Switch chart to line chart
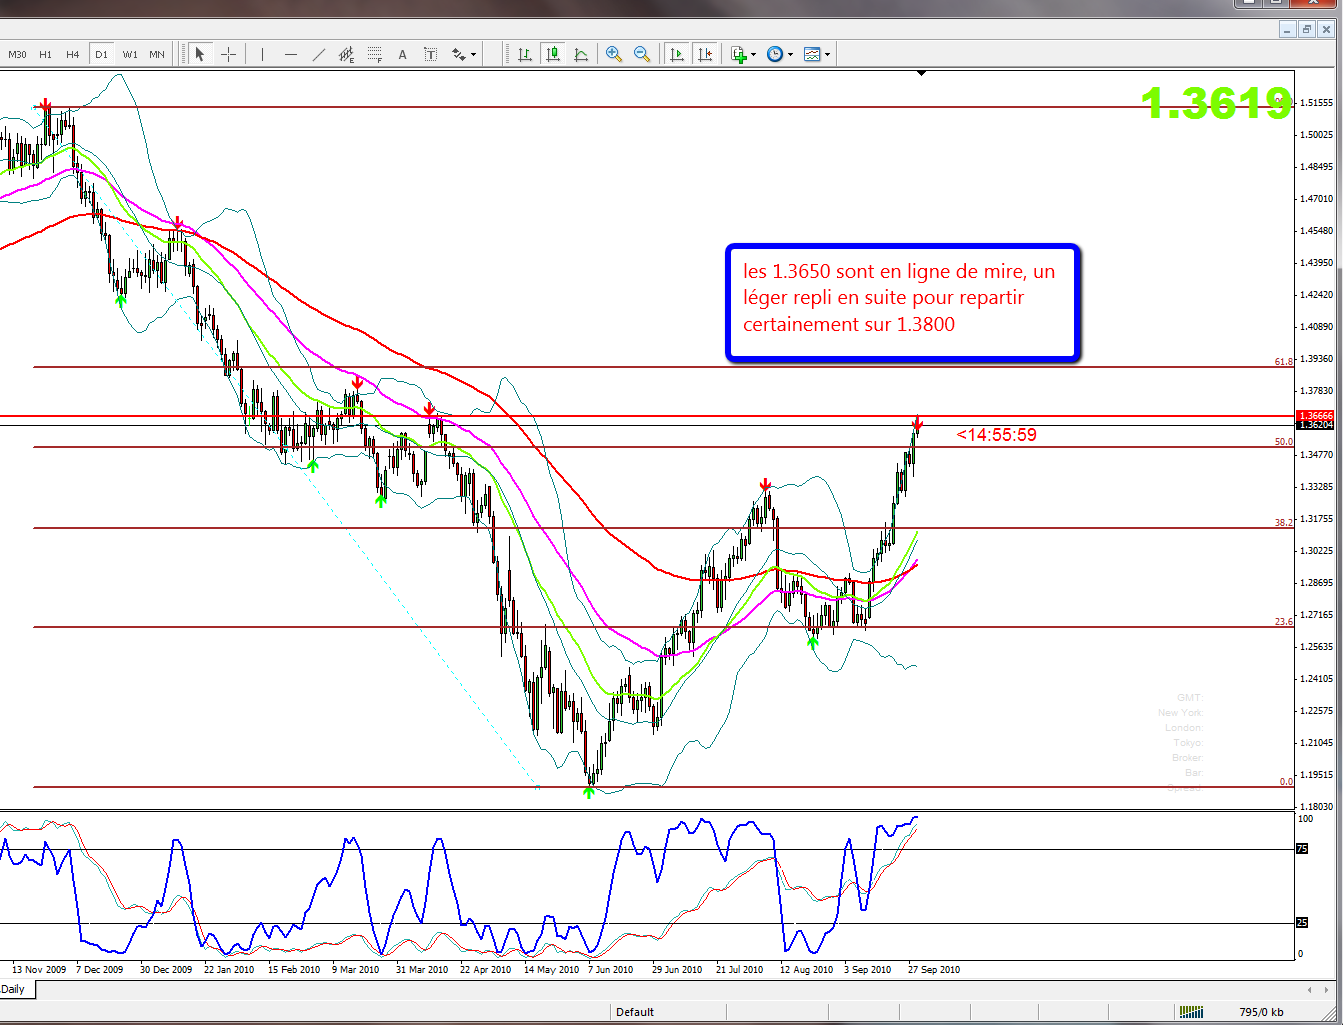This screenshot has width=1343, height=1025. (x=581, y=54)
